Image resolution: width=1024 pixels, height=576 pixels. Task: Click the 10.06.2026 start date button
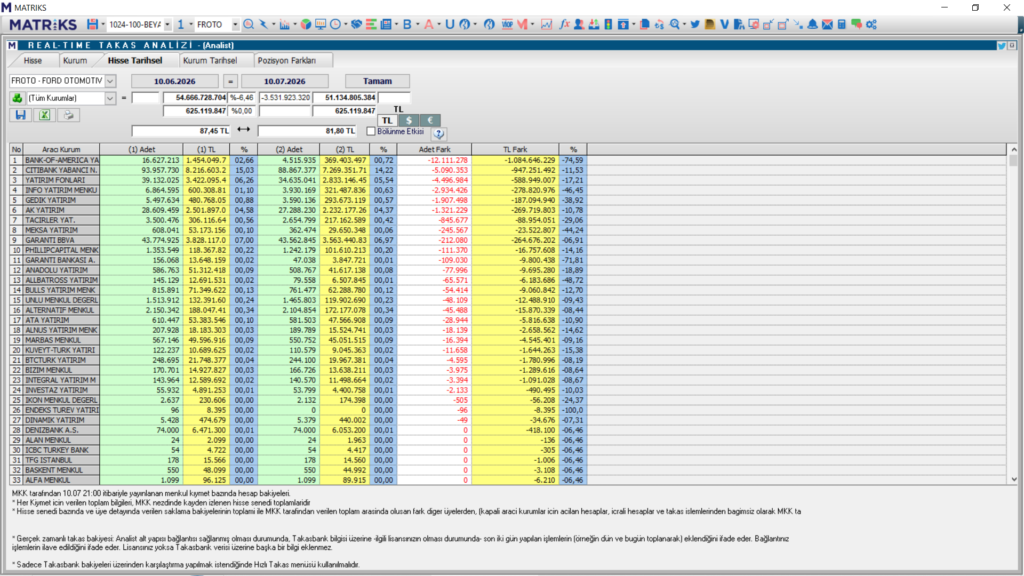174,81
